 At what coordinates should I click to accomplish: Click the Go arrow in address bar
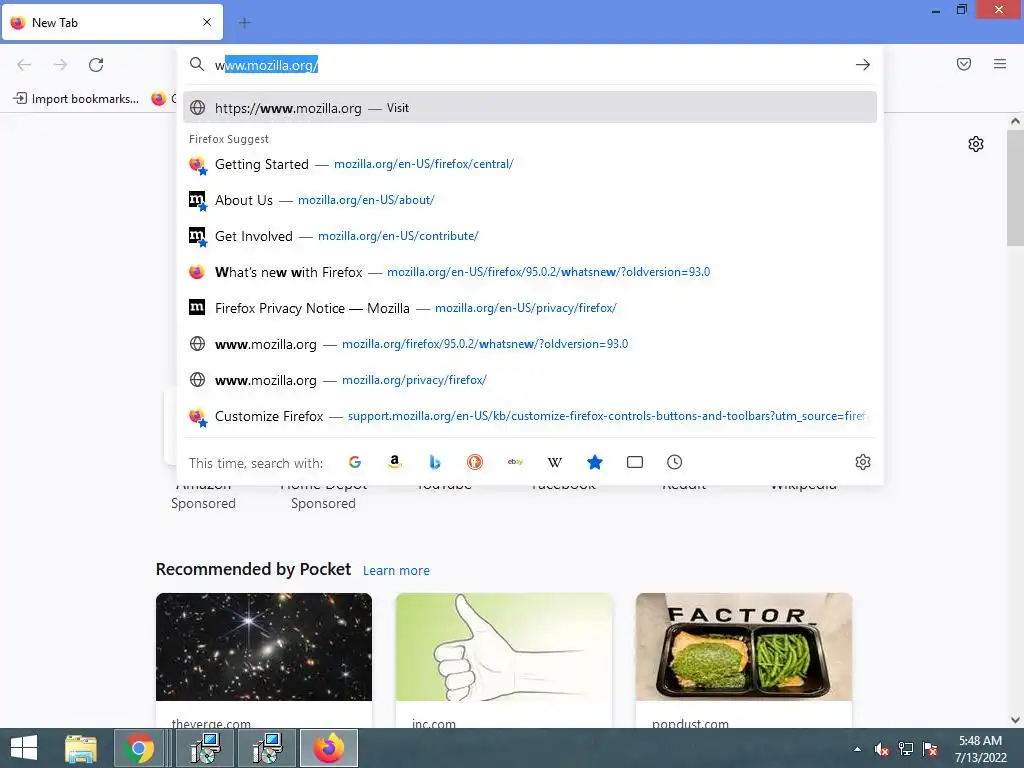(863, 65)
